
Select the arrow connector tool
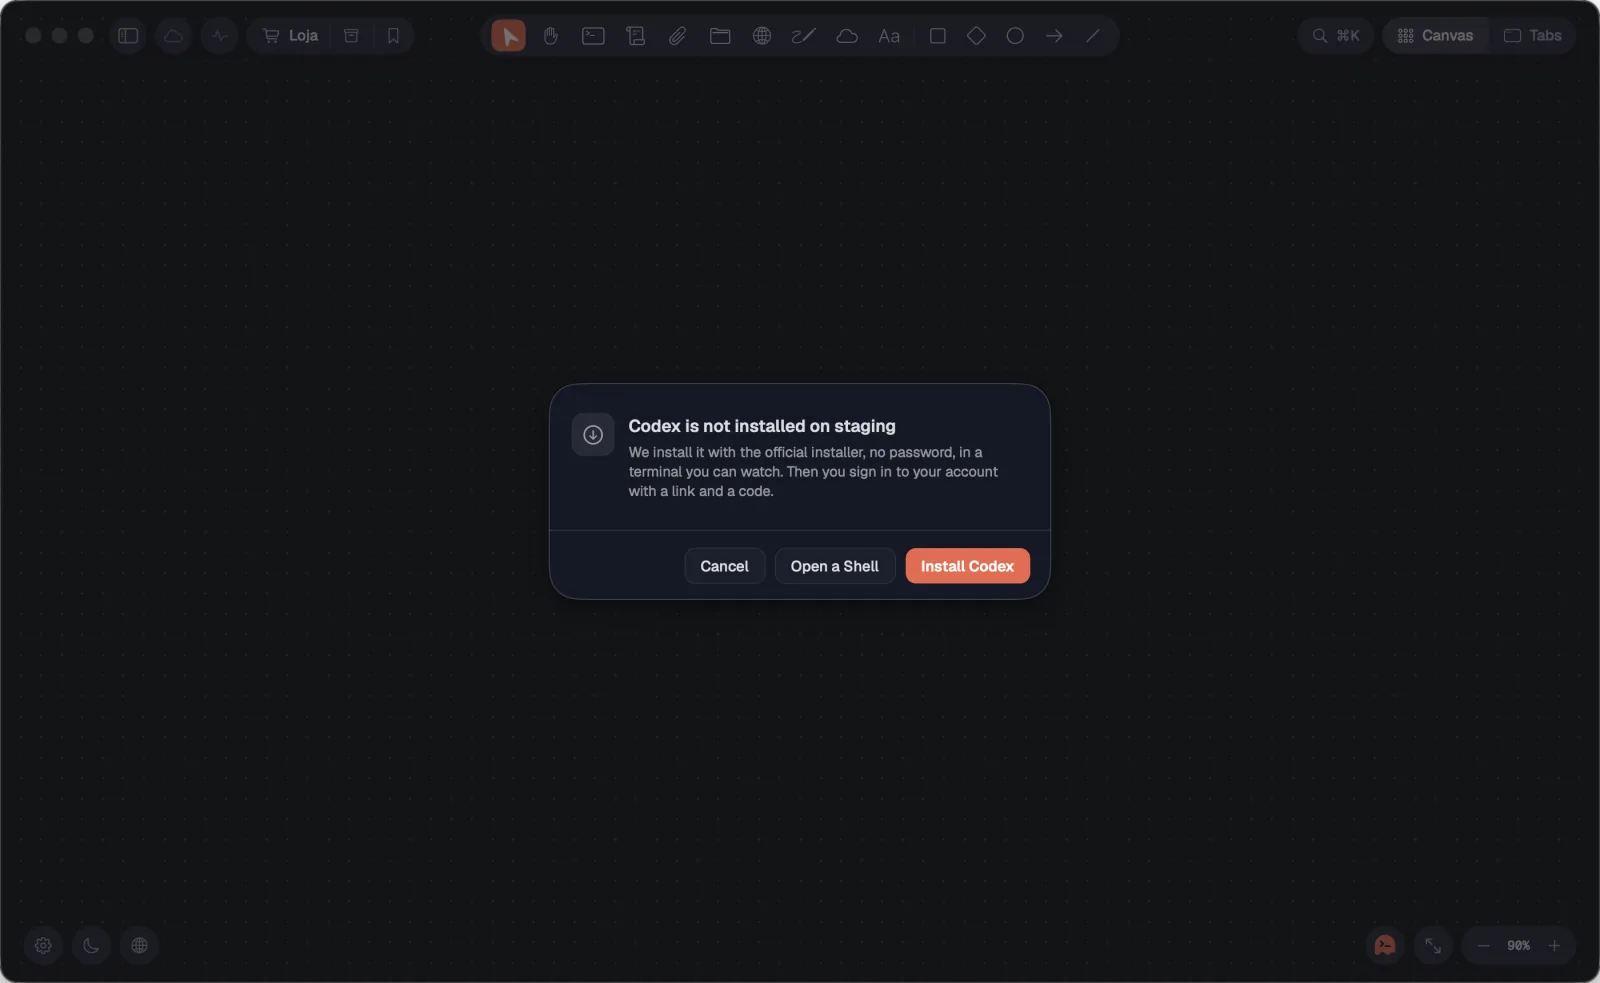[1054, 36]
